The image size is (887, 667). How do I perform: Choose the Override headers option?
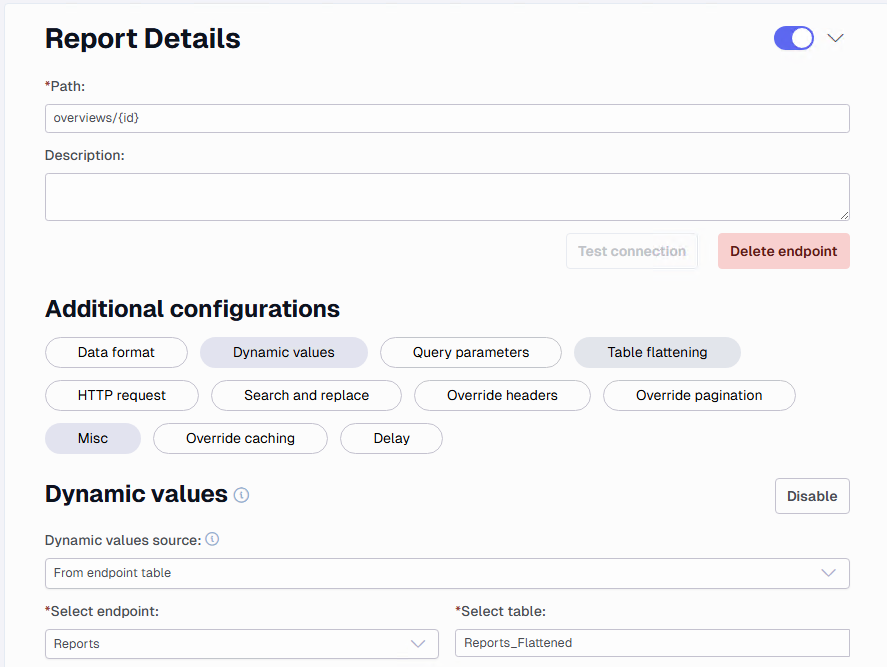tap(502, 395)
